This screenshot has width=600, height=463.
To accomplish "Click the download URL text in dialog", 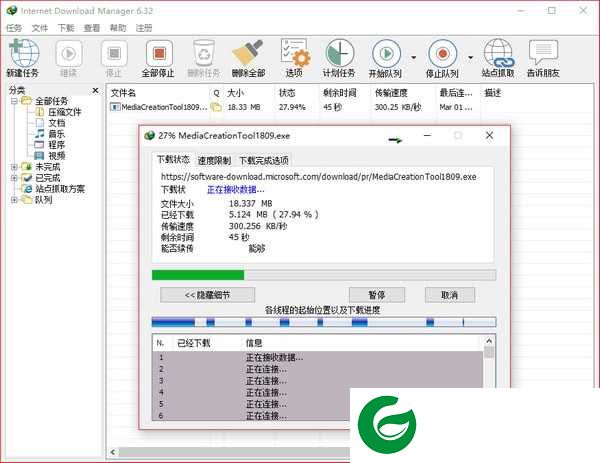I will (318, 177).
